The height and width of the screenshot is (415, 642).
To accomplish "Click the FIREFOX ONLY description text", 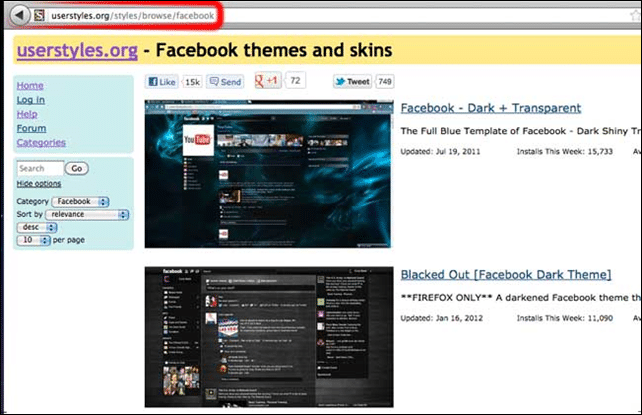I will 521,298.
